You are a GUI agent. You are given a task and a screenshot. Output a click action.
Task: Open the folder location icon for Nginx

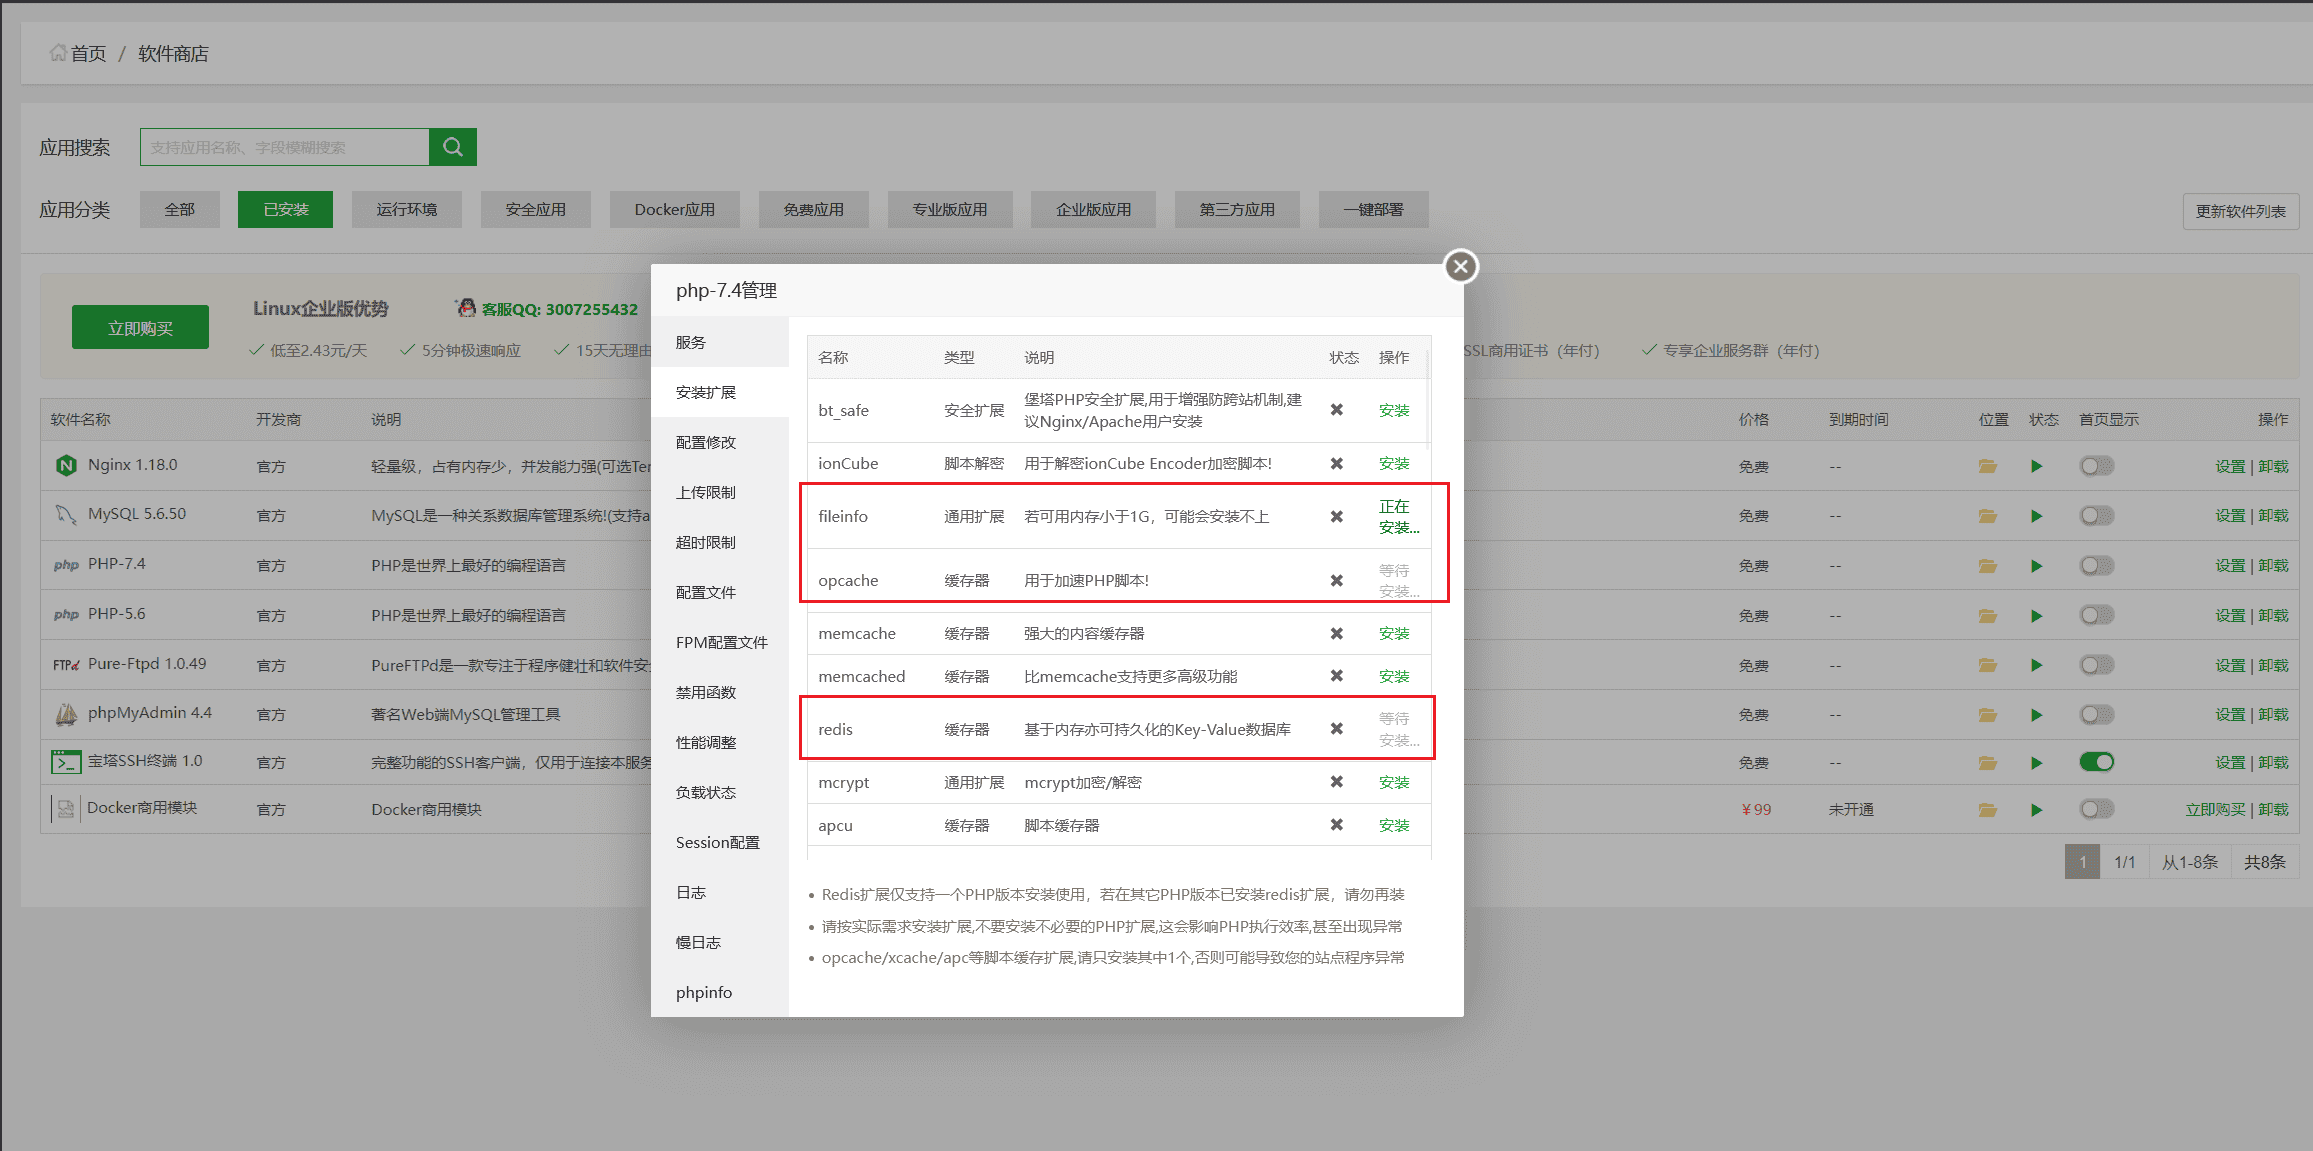(1987, 465)
